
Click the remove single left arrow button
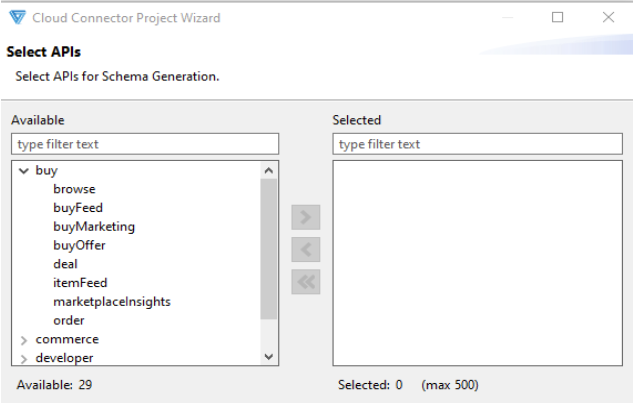[x=306, y=250]
